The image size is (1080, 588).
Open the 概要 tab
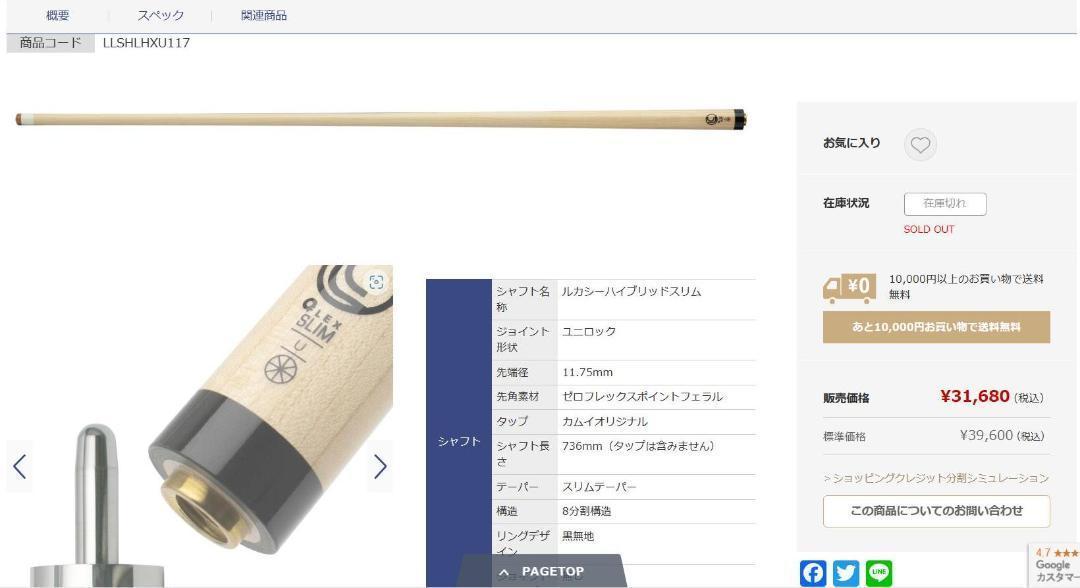(x=58, y=15)
